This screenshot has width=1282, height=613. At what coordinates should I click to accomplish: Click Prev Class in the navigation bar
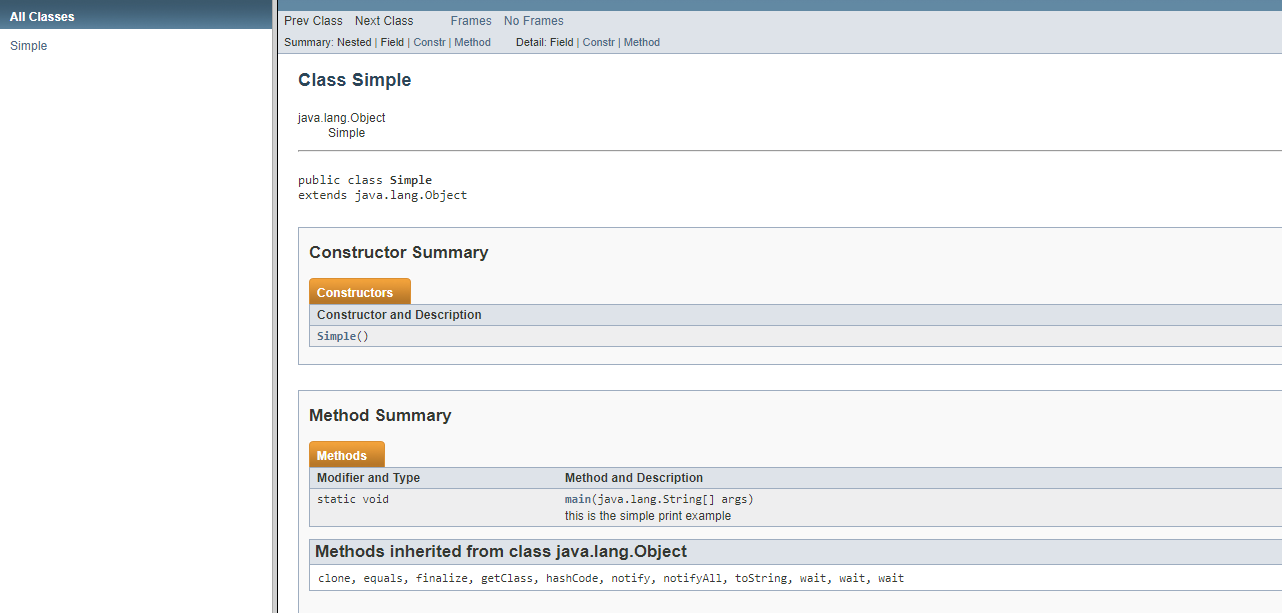pos(313,21)
